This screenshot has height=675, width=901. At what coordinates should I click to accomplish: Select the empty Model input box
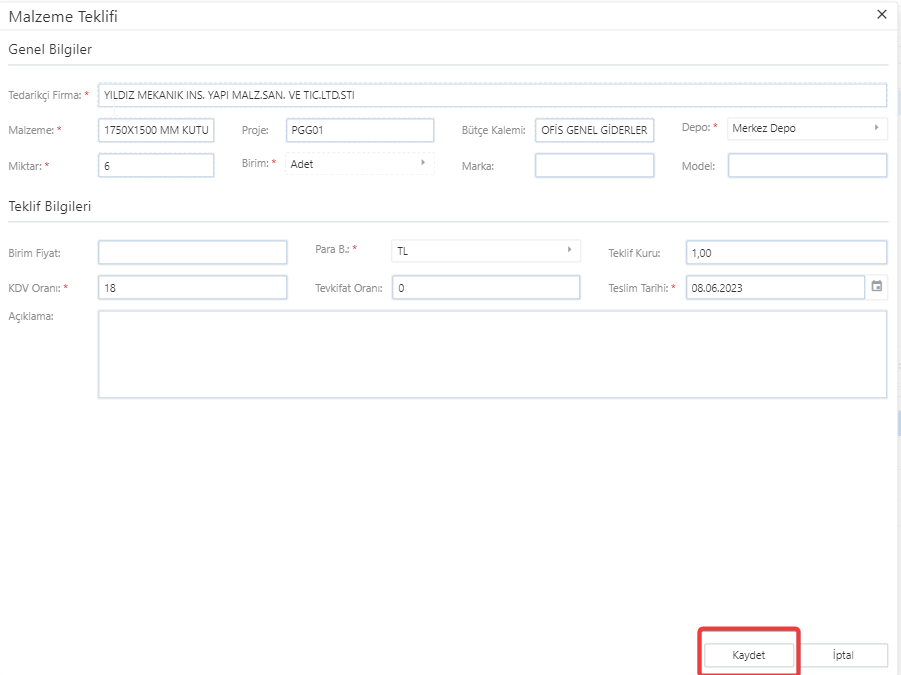point(807,166)
